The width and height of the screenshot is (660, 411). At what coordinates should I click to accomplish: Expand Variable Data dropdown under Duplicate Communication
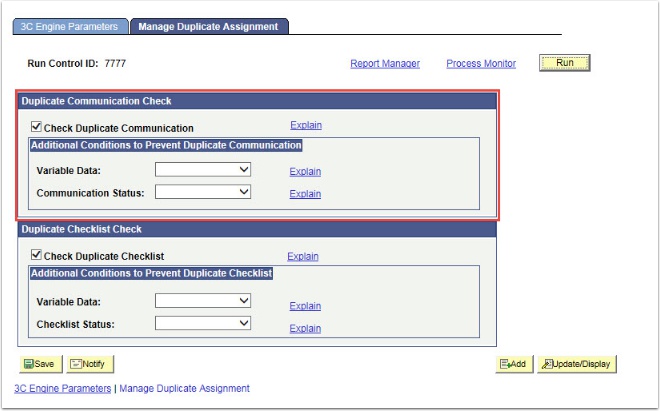(x=203, y=170)
